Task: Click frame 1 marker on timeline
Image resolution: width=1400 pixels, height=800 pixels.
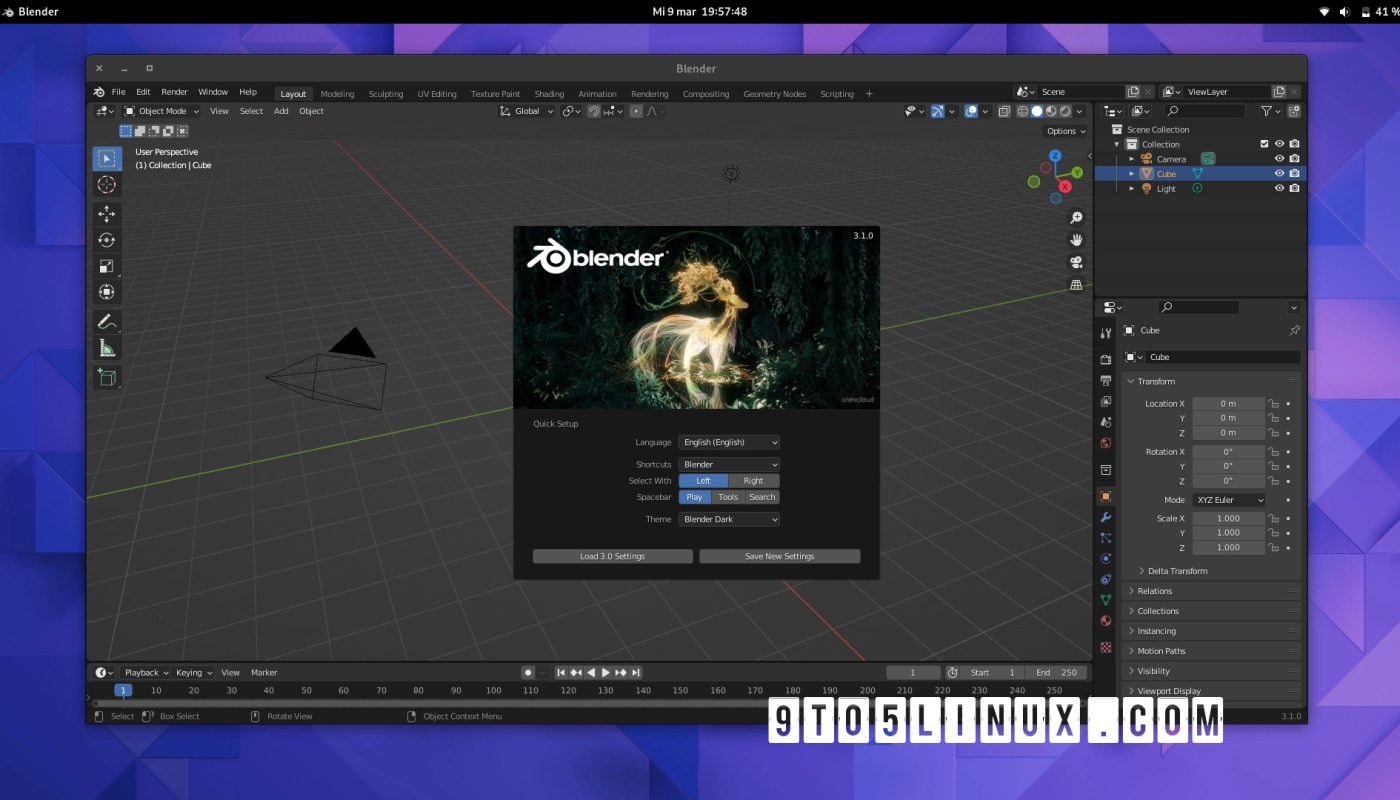Action: pyautogui.click(x=123, y=690)
